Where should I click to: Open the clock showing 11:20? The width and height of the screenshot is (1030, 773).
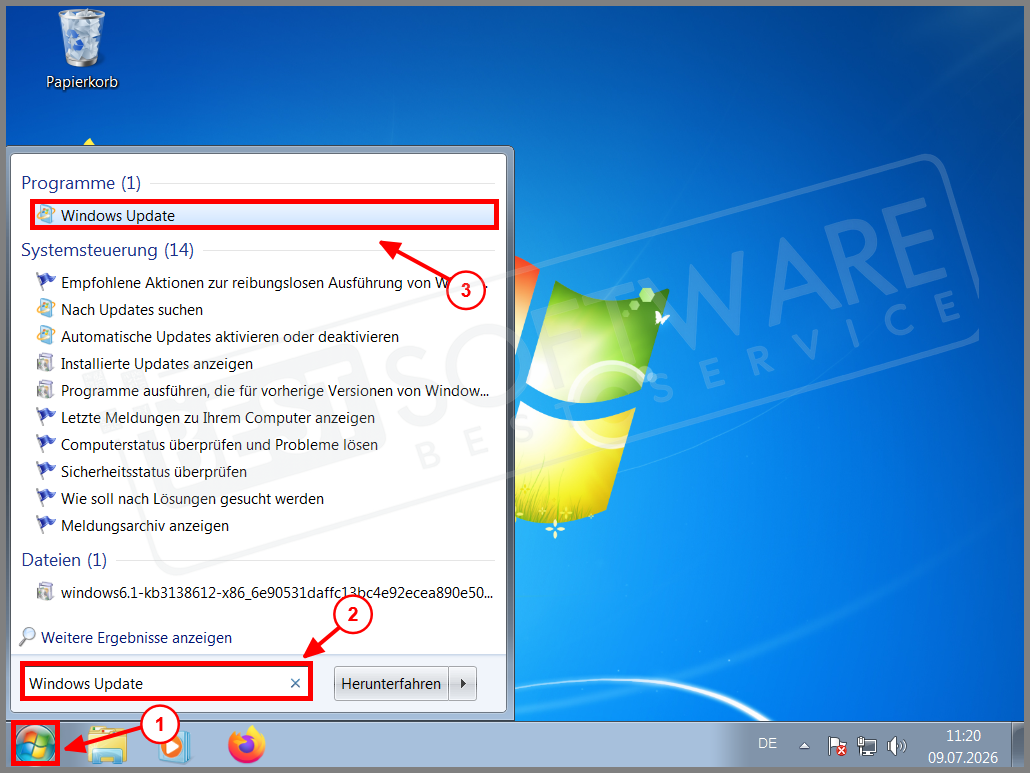click(963, 746)
